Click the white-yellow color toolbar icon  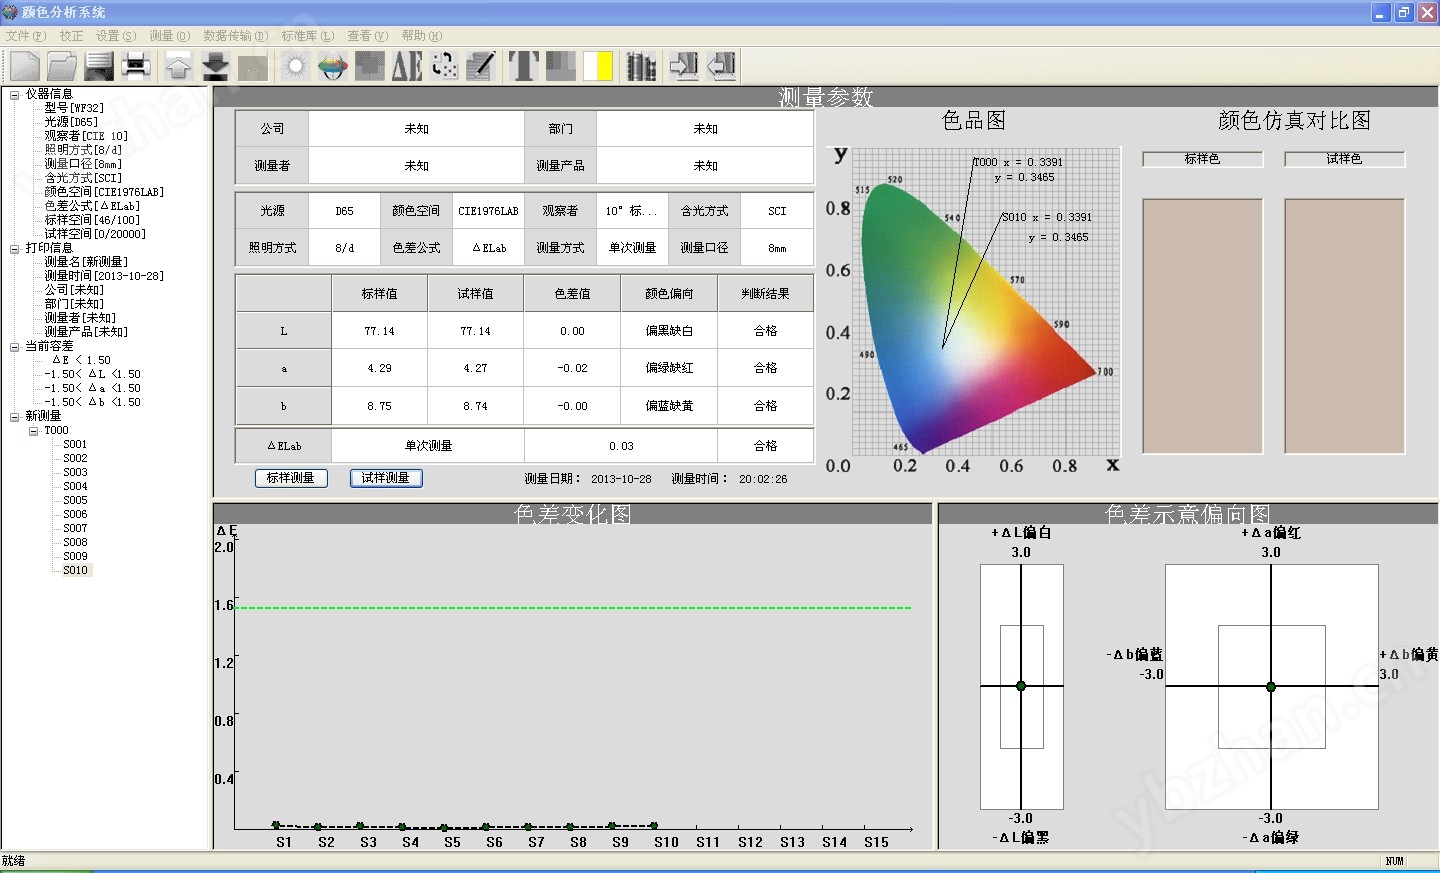point(598,66)
